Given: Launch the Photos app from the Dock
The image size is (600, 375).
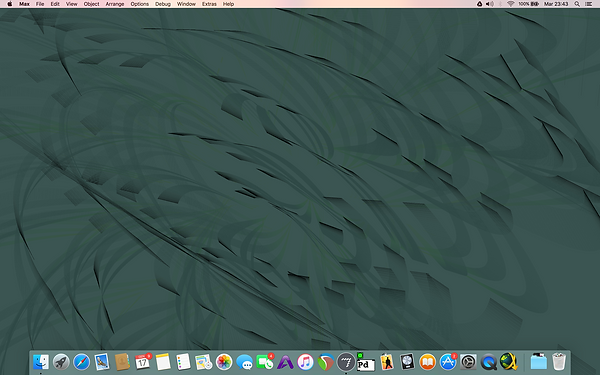Looking at the screenshot, I should click(x=224, y=362).
